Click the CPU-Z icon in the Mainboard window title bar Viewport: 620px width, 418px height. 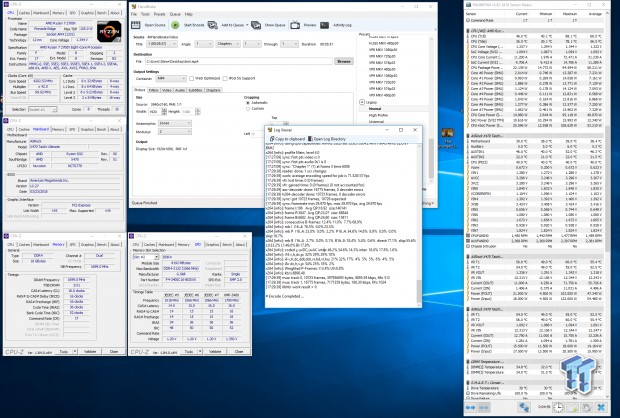click(x=6, y=120)
